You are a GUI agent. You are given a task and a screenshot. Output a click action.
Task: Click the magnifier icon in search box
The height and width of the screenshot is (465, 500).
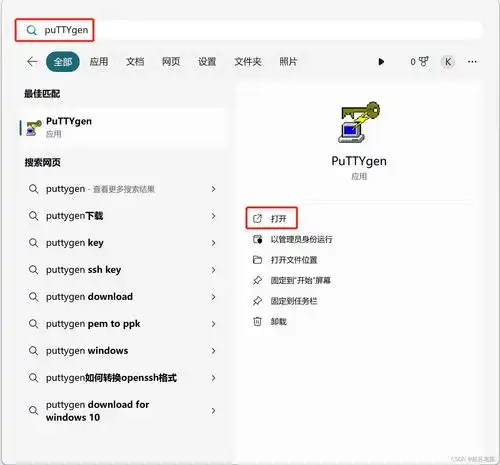(32, 30)
